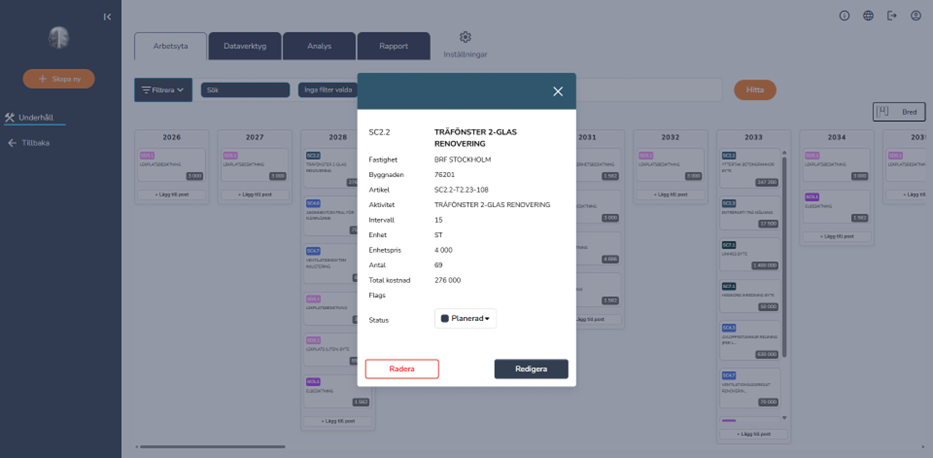Switch to the Analys tab
The image size is (933, 458).
pyautogui.click(x=319, y=46)
